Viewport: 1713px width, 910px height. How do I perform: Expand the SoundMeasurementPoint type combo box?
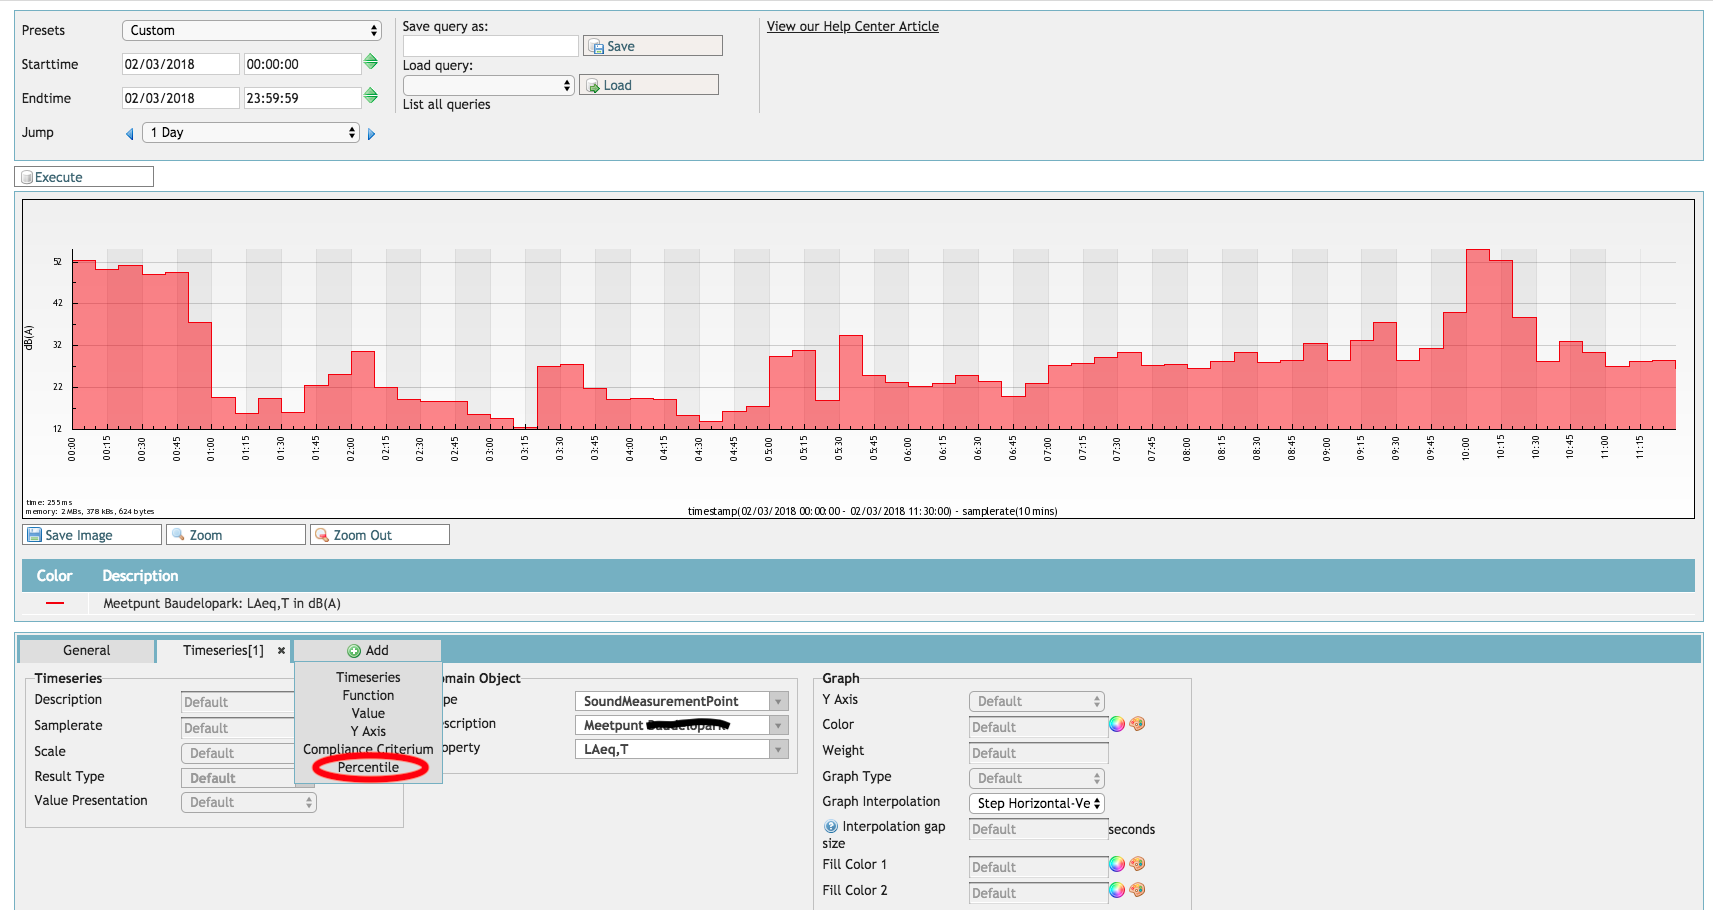click(778, 702)
